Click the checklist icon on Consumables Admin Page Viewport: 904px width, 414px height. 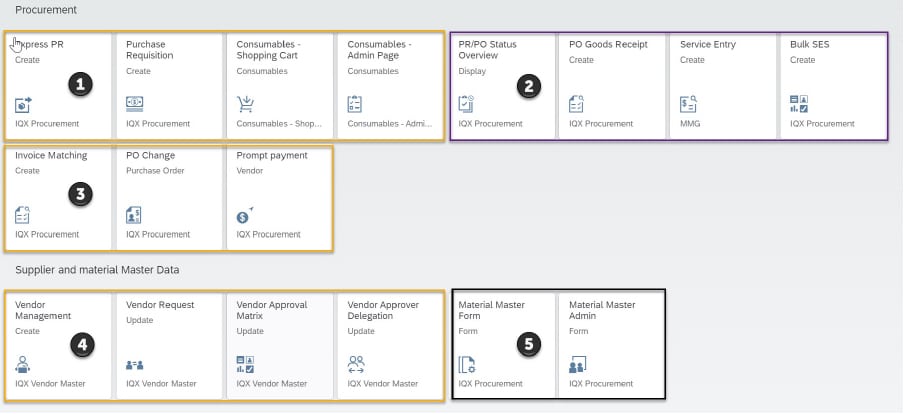click(355, 104)
